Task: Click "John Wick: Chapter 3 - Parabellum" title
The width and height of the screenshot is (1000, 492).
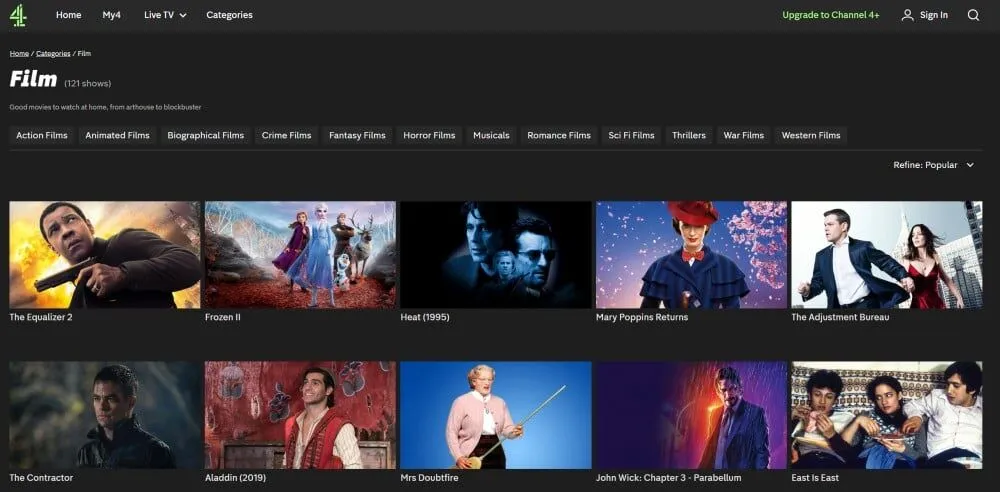Action: pyautogui.click(x=668, y=477)
